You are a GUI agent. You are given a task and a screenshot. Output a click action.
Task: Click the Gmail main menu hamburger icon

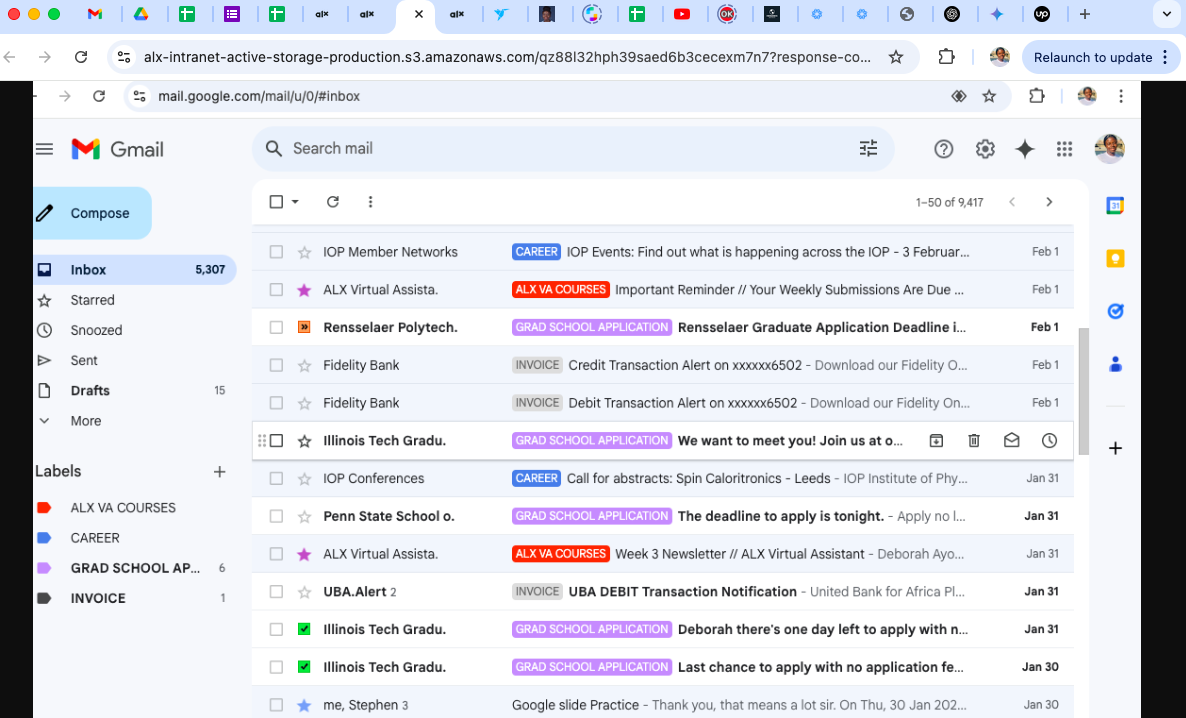pyautogui.click(x=44, y=149)
